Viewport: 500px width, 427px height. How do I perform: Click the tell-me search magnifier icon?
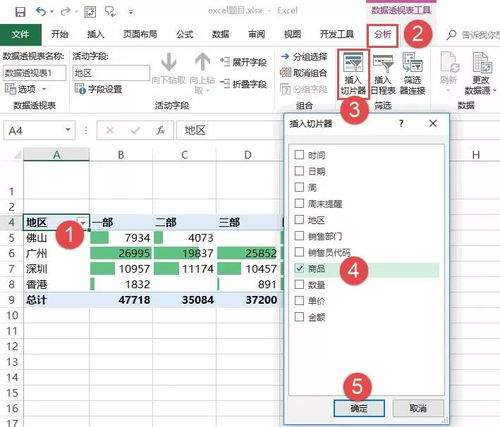tap(451, 35)
